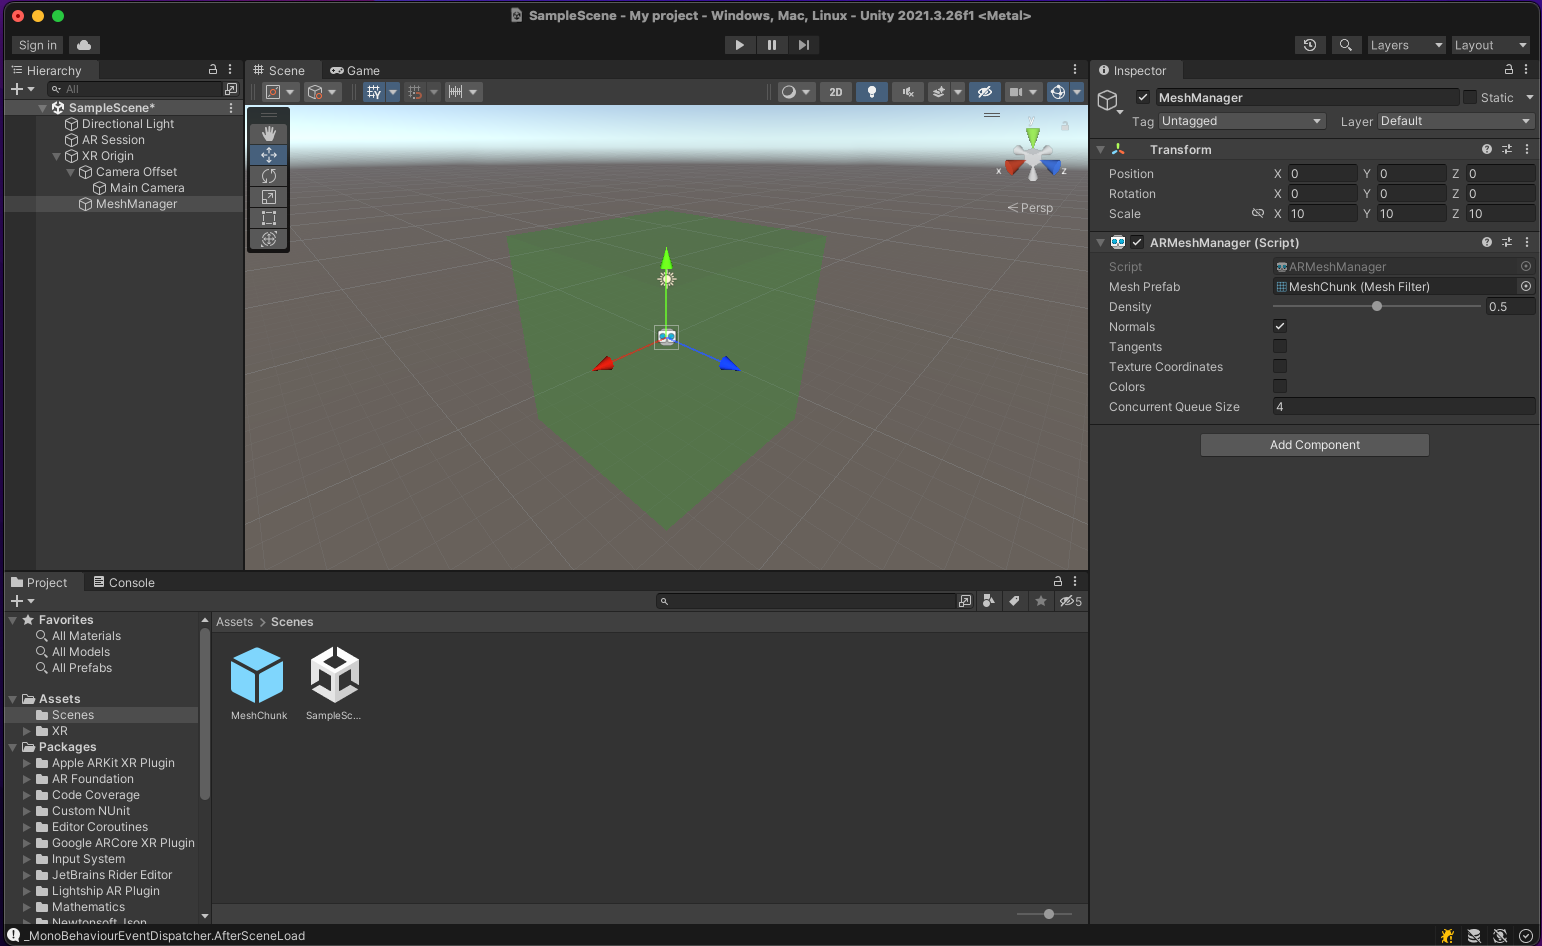Switch to the Game tab
Image resolution: width=1542 pixels, height=946 pixels.
(355, 70)
